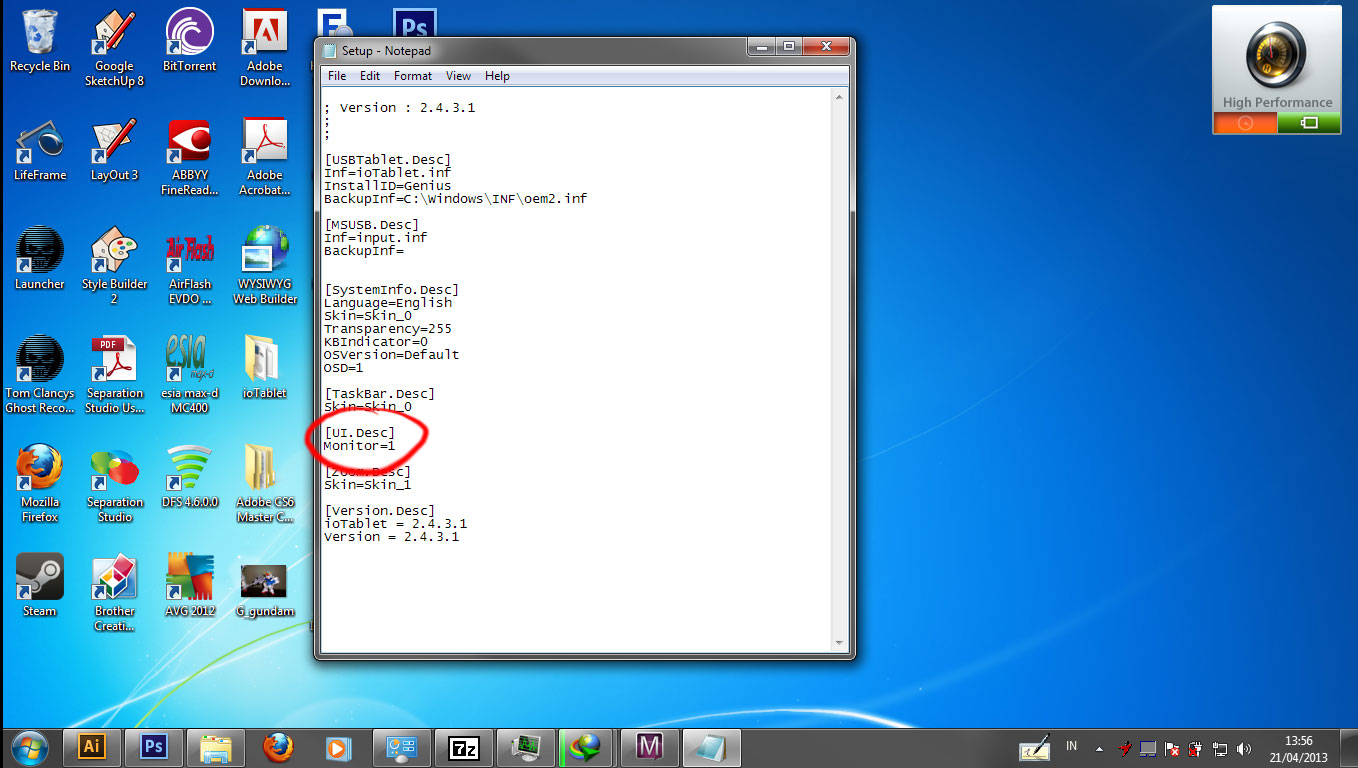Launch Mozilla Firefox from the desktop
Screen dimensions: 1358x768
[x=40, y=484]
